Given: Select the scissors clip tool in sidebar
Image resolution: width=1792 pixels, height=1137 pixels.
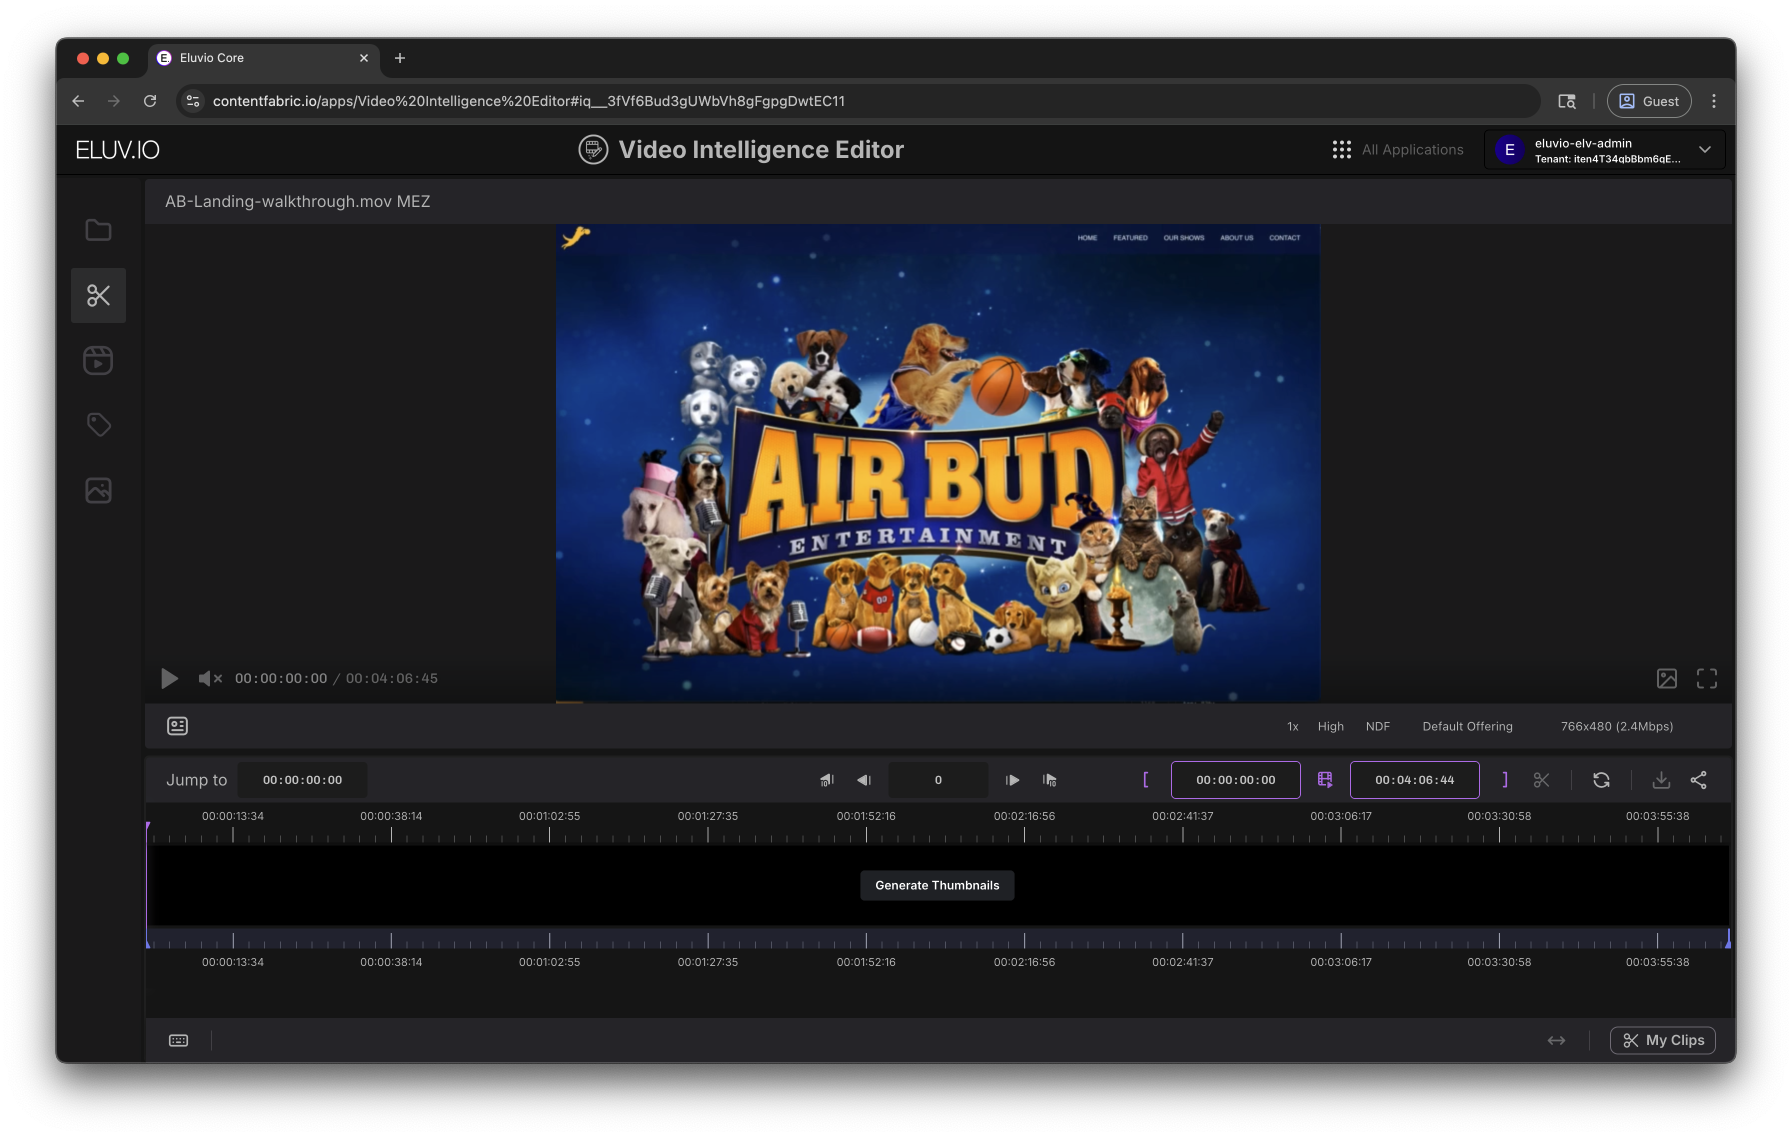Looking at the screenshot, I should 98,295.
